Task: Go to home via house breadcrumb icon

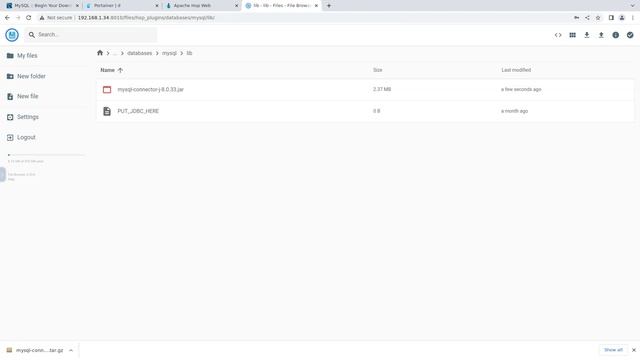Action: [100, 53]
